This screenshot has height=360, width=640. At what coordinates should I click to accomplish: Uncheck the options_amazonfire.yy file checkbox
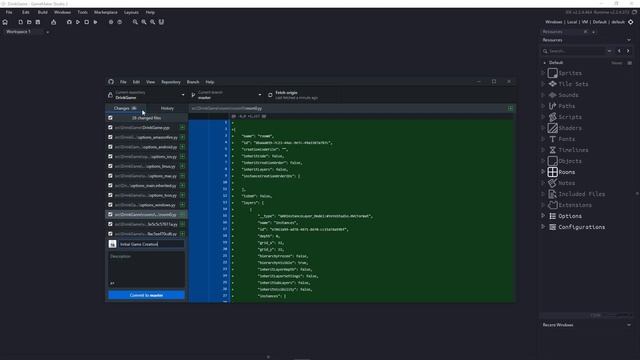pos(110,137)
